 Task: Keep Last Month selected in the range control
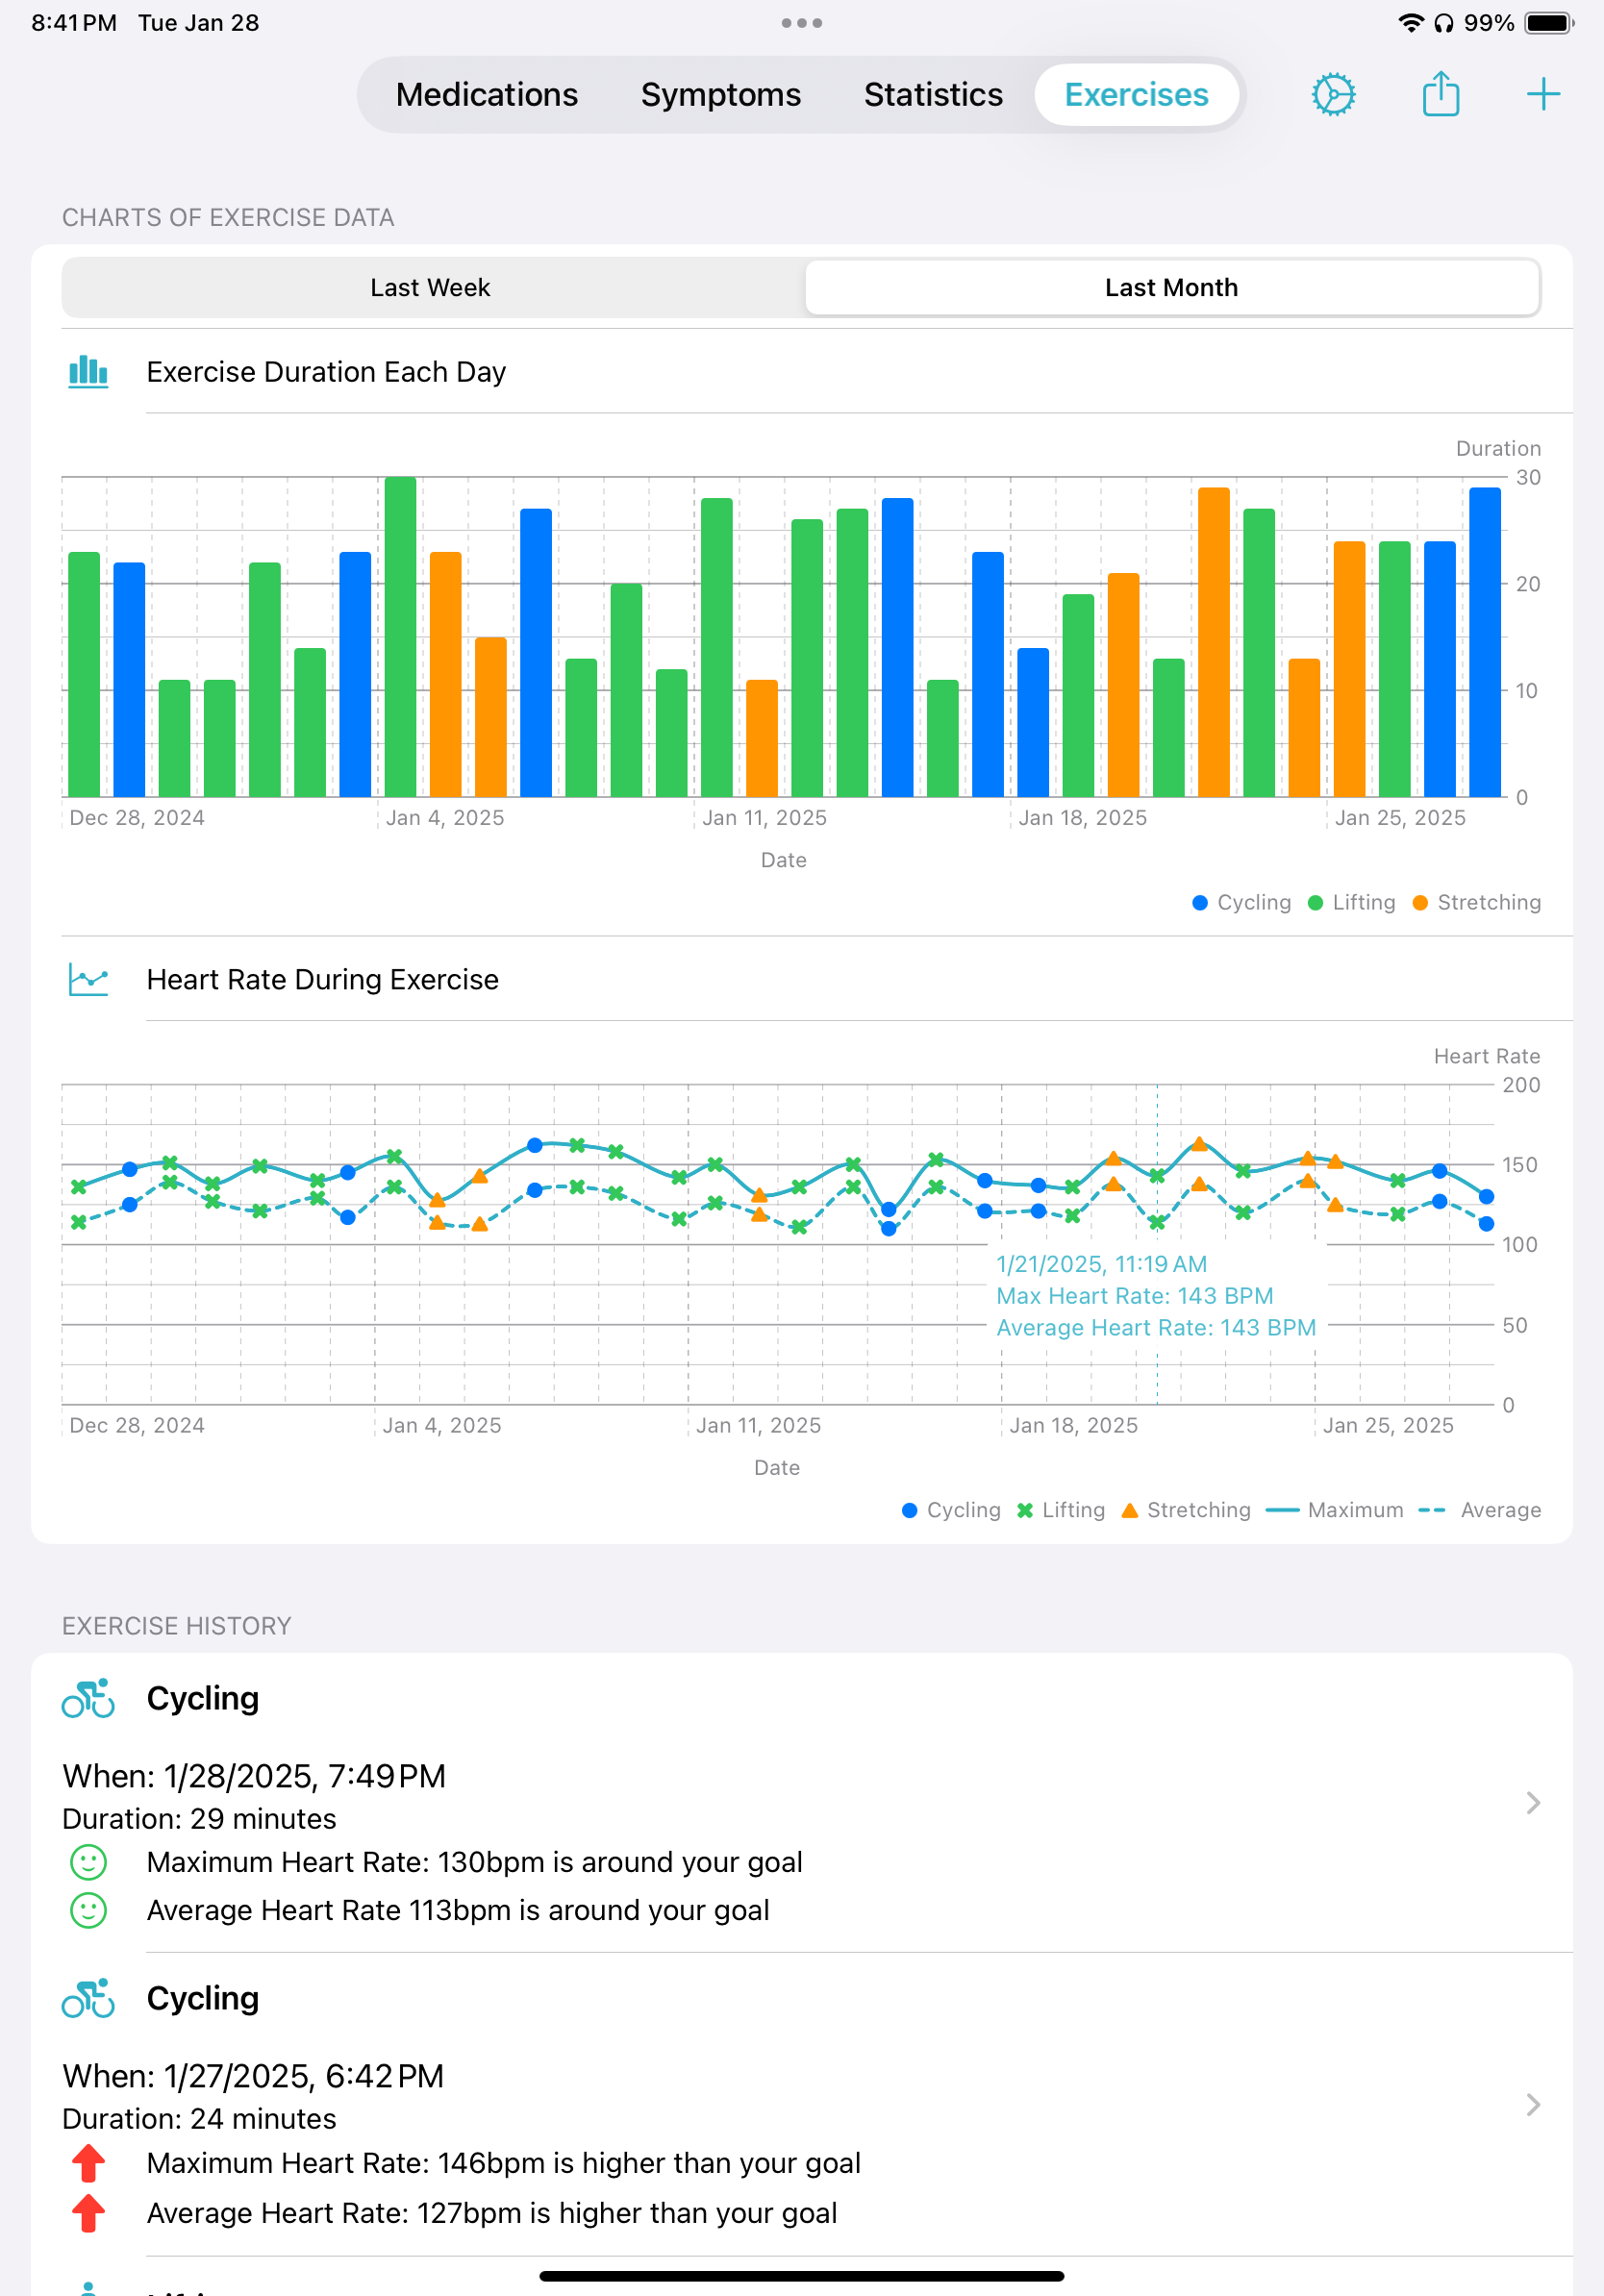click(x=1171, y=287)
